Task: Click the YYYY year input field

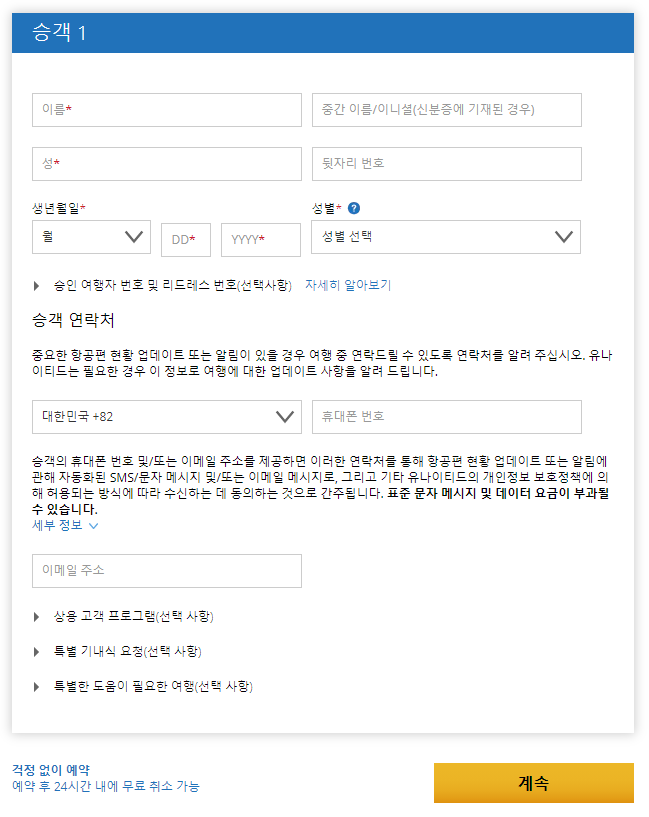Action: click(x=261, y=240)
